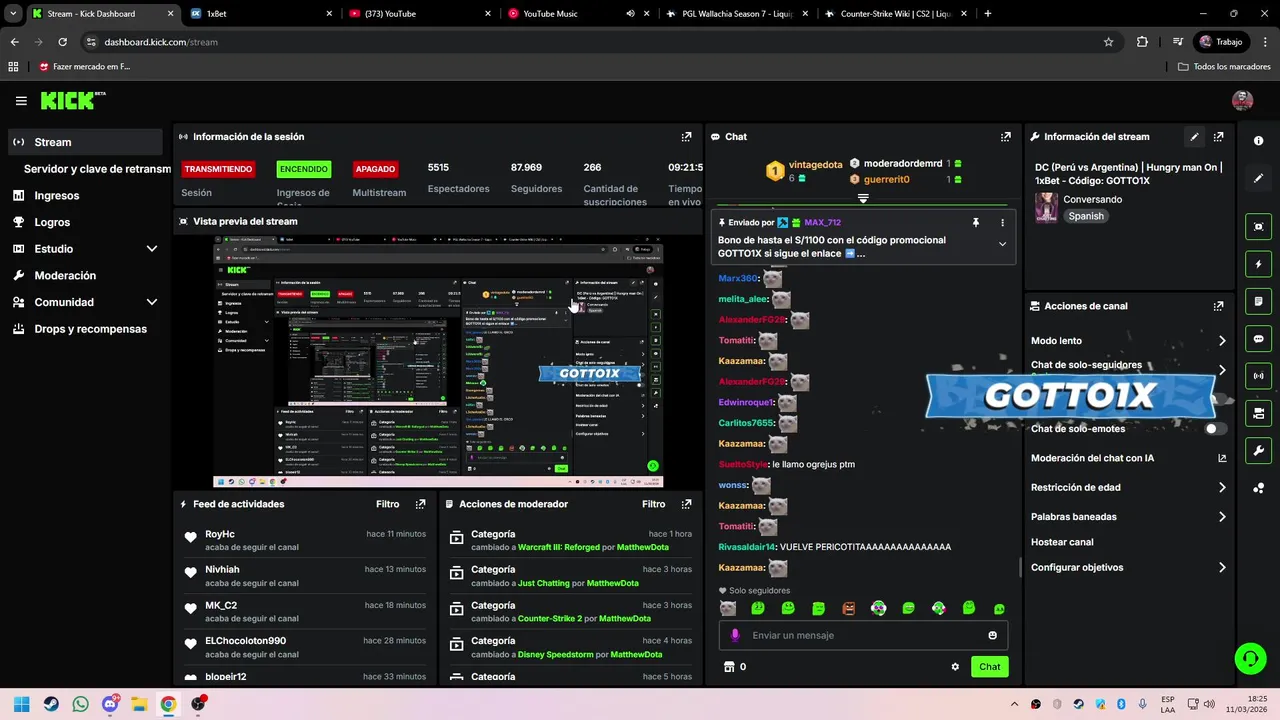Click the document icon in the right rail
Viewport: 1280px width, 720px height.
(1258, 302)
